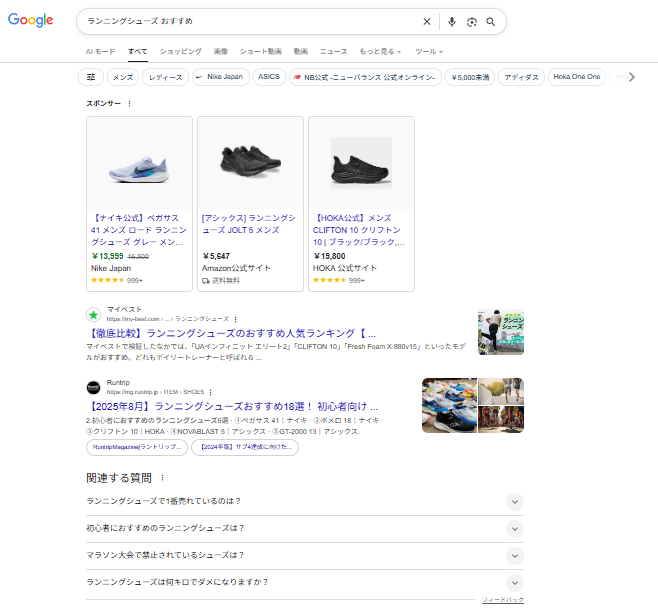This screenshot has width=658, height=616.
Task: Click inside the search input field
Action: pos(250,21)
